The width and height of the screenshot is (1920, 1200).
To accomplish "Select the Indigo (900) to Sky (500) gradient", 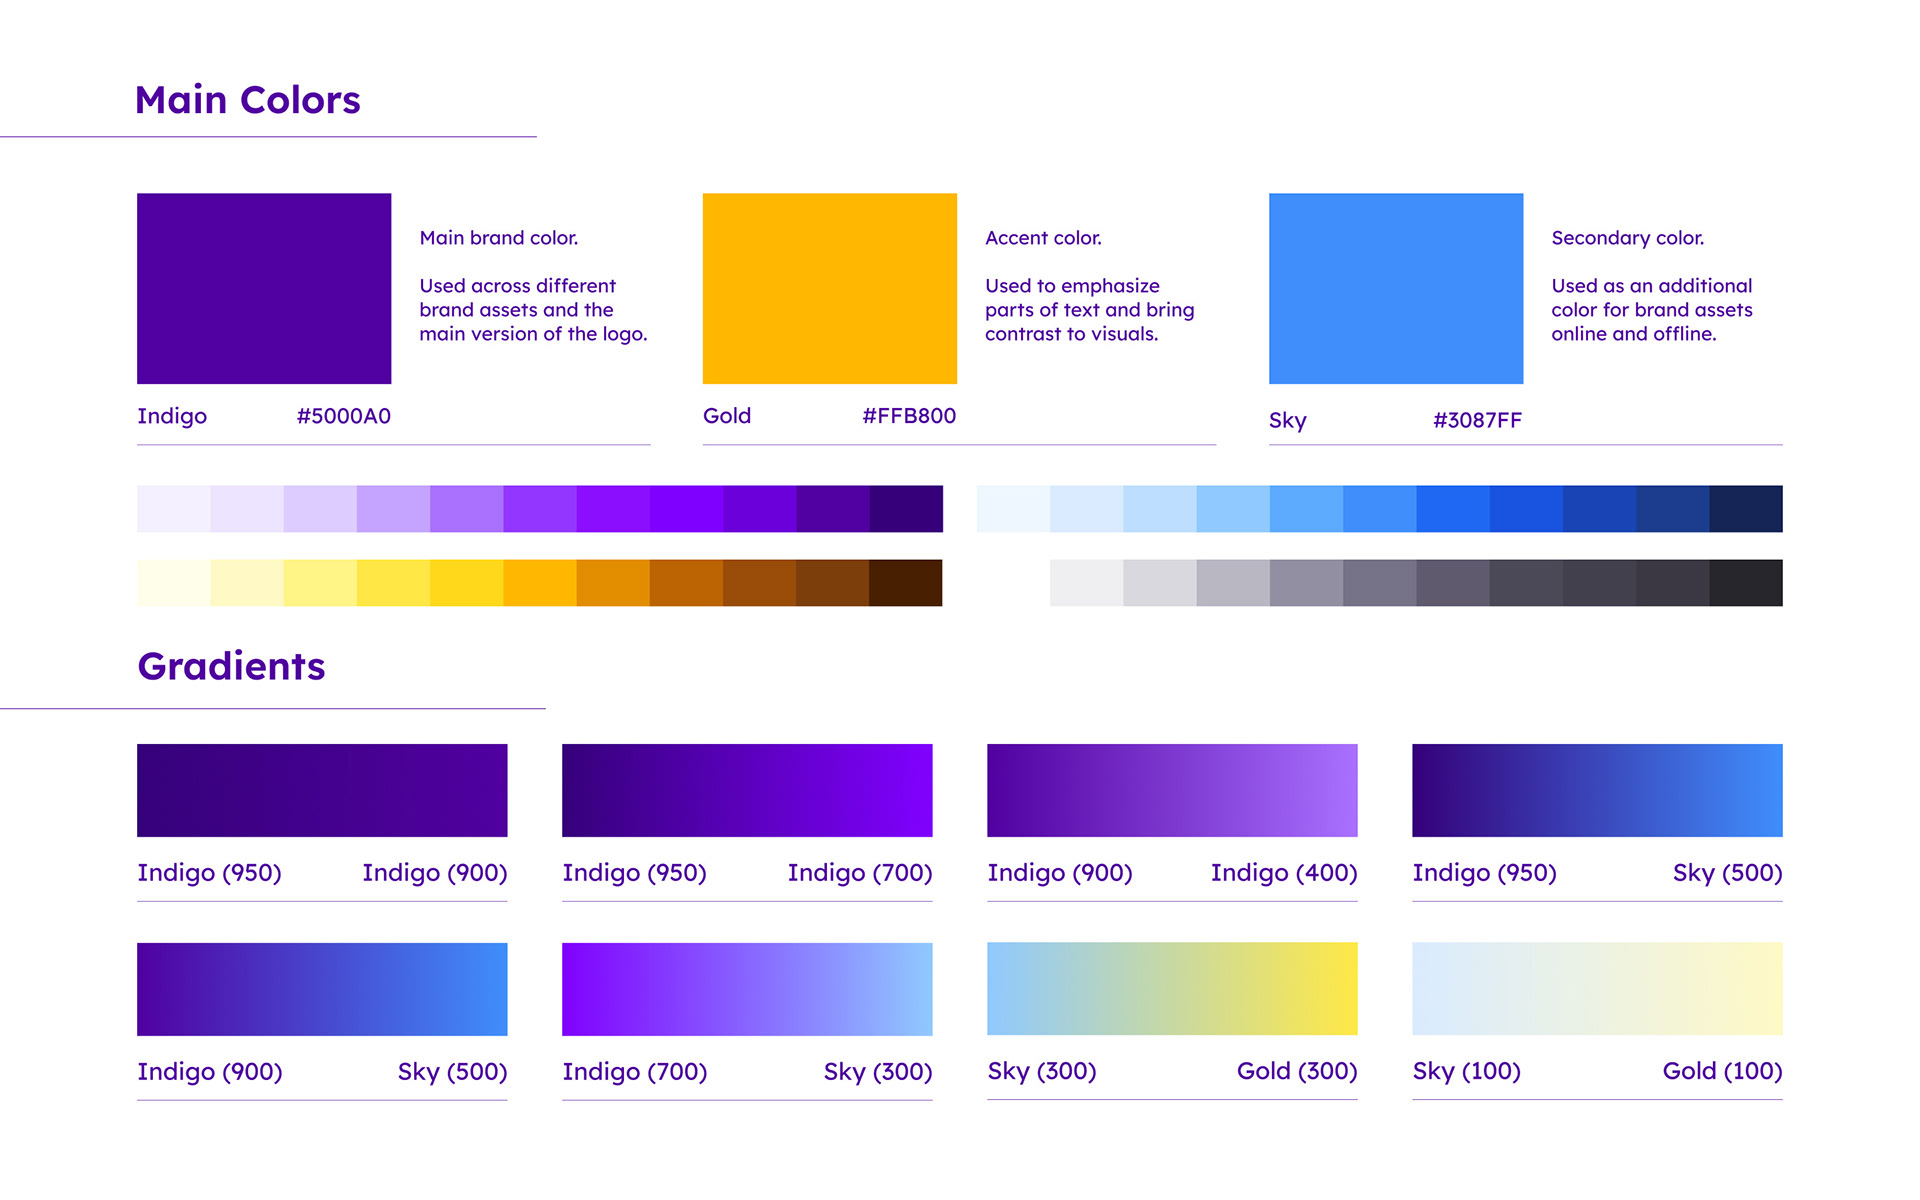I will [x=322, y=989].
